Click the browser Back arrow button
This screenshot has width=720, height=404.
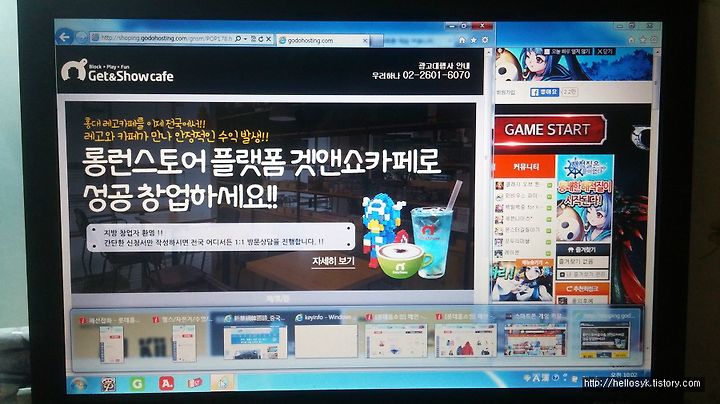pos(65,37)
